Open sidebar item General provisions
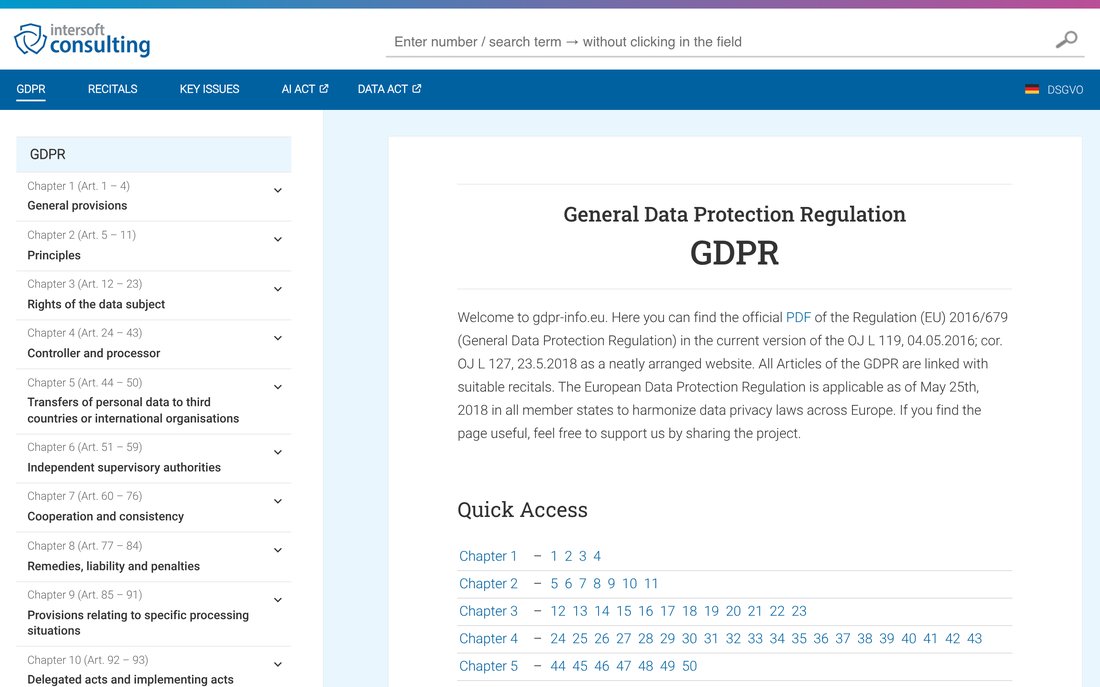The width and height of the screenshot is (1100, 687). coord(77,206)
